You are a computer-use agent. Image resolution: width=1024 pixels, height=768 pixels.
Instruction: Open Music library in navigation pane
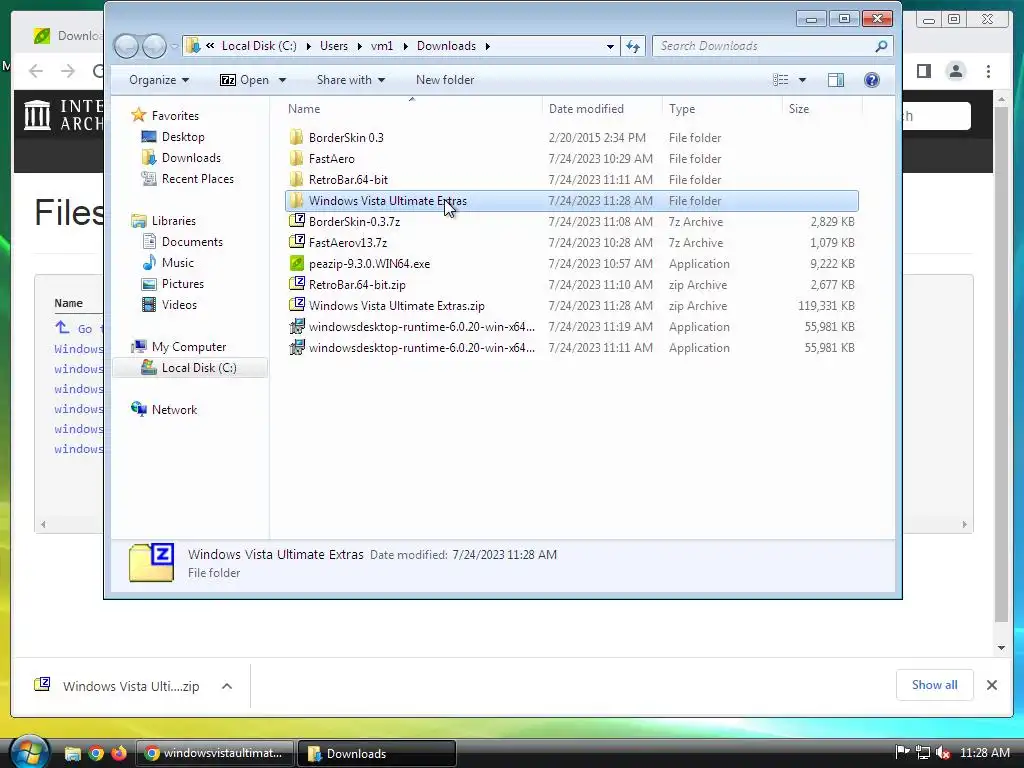click(168, 263)
